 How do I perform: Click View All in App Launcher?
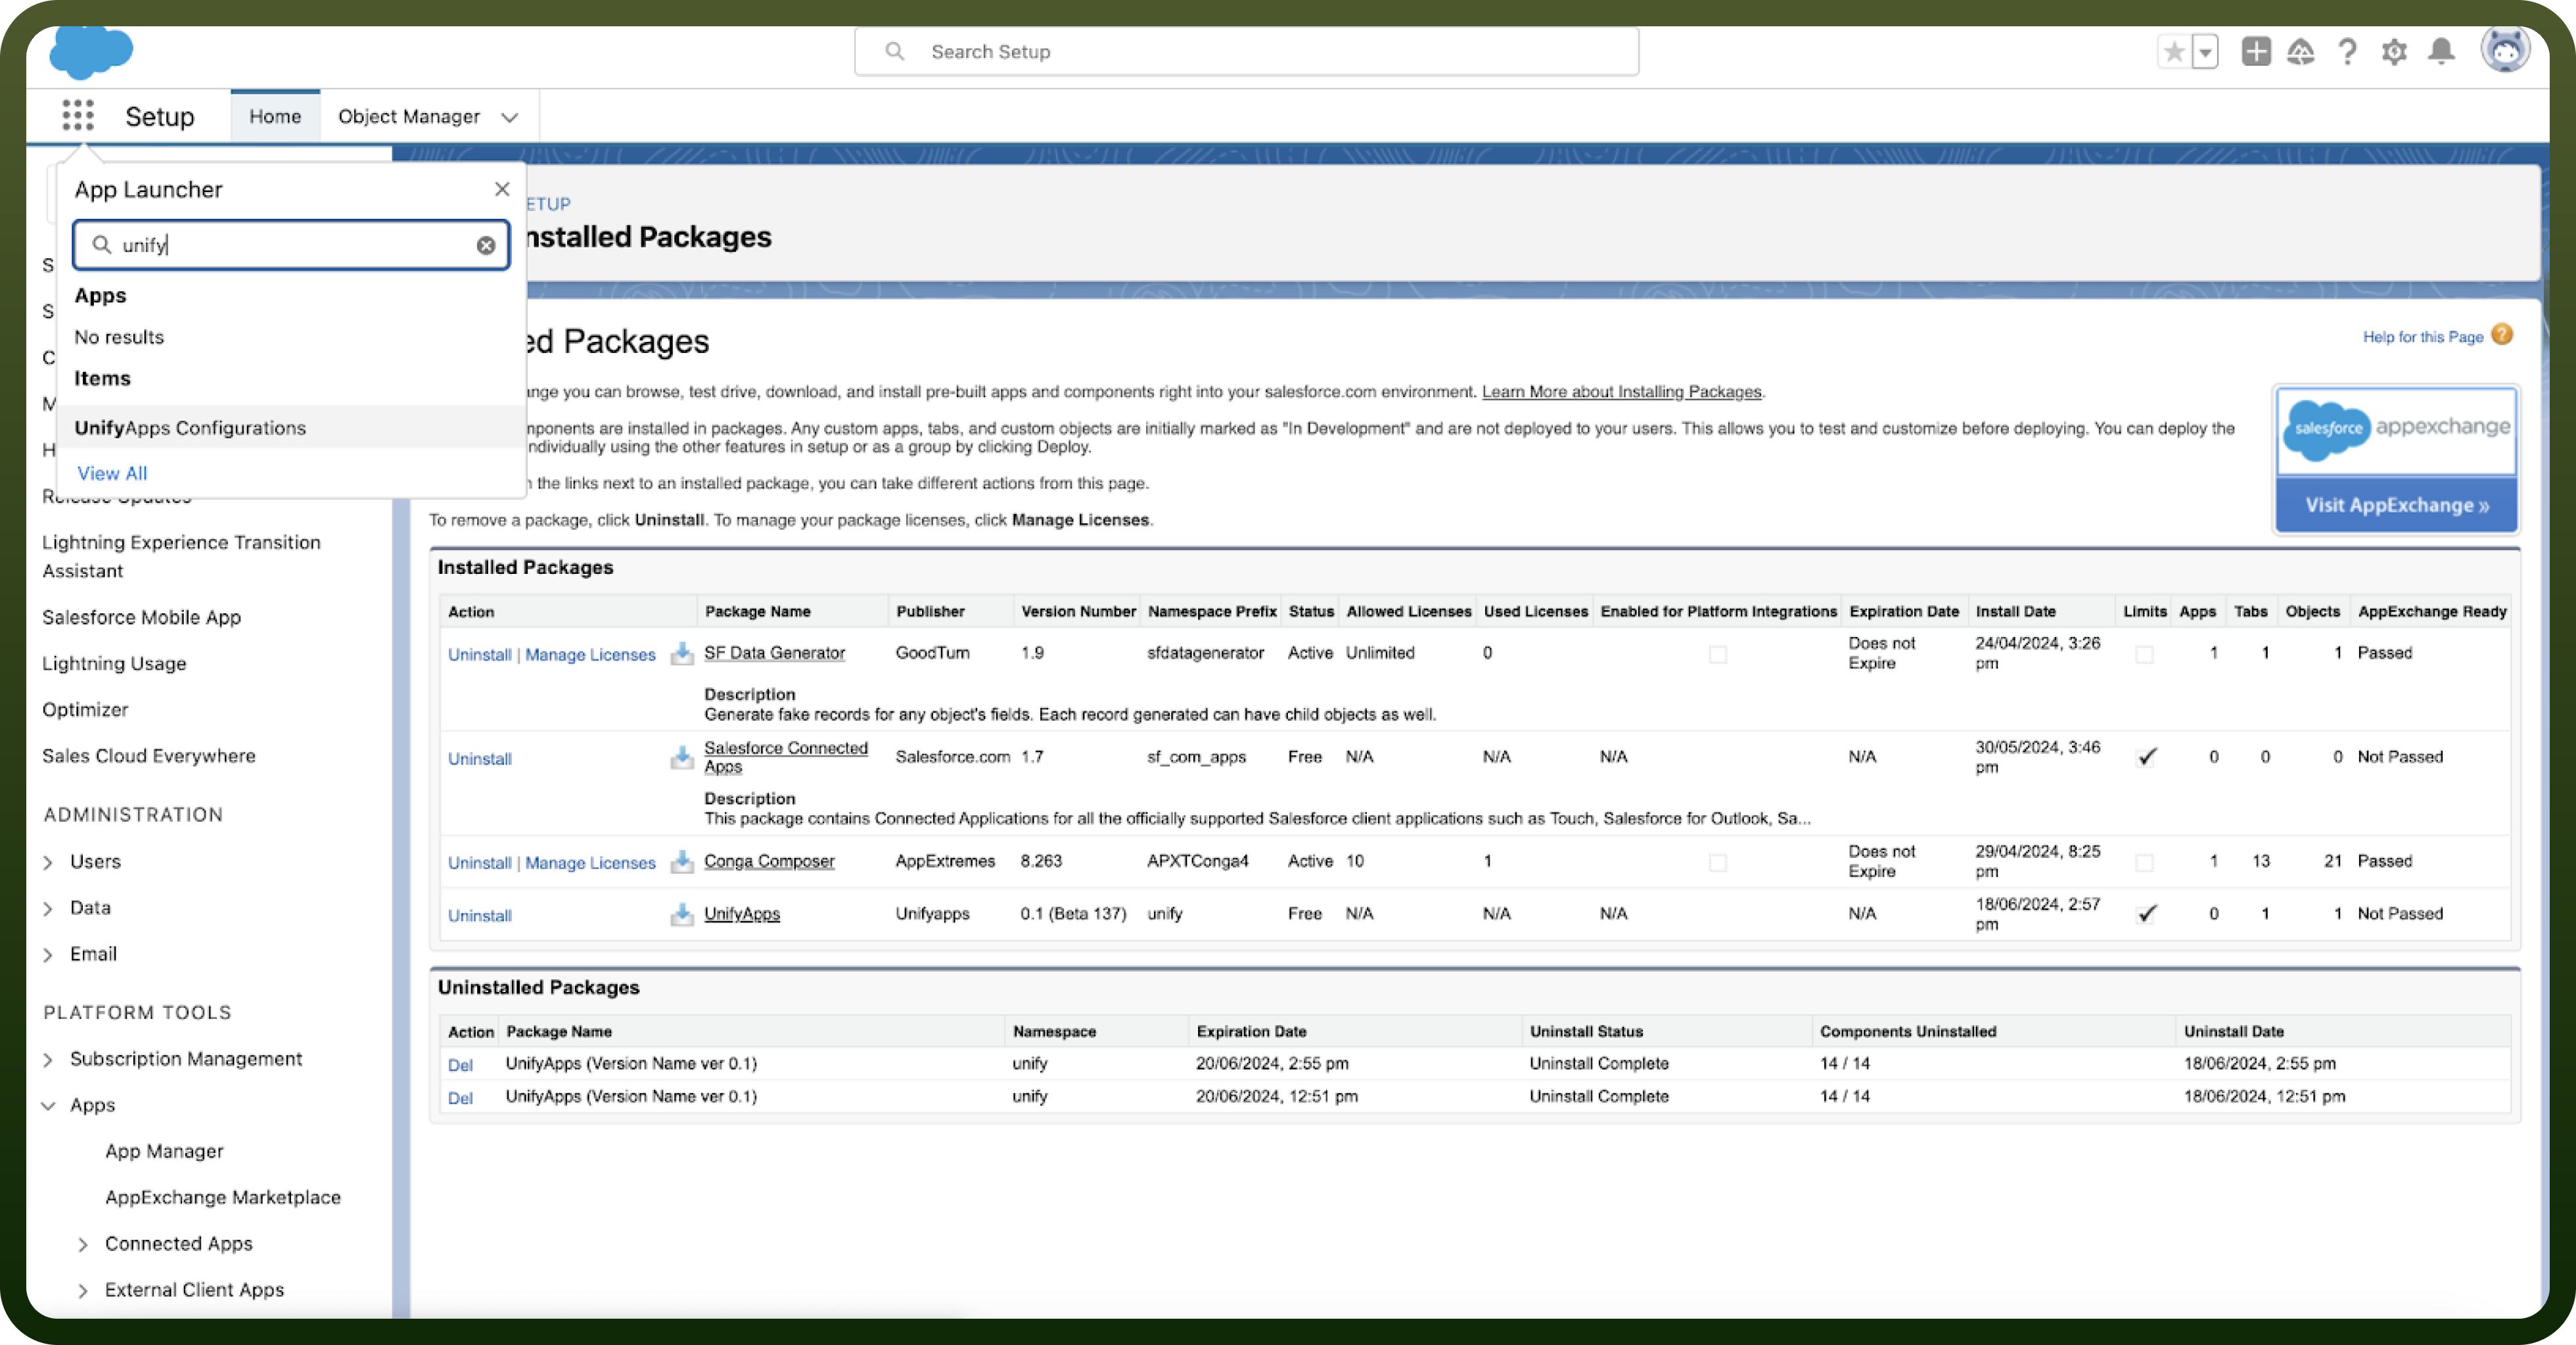(112, 473)
